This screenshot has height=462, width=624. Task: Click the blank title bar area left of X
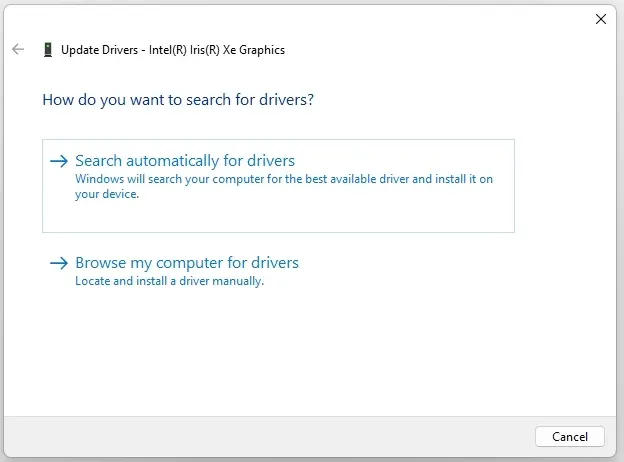300,18
